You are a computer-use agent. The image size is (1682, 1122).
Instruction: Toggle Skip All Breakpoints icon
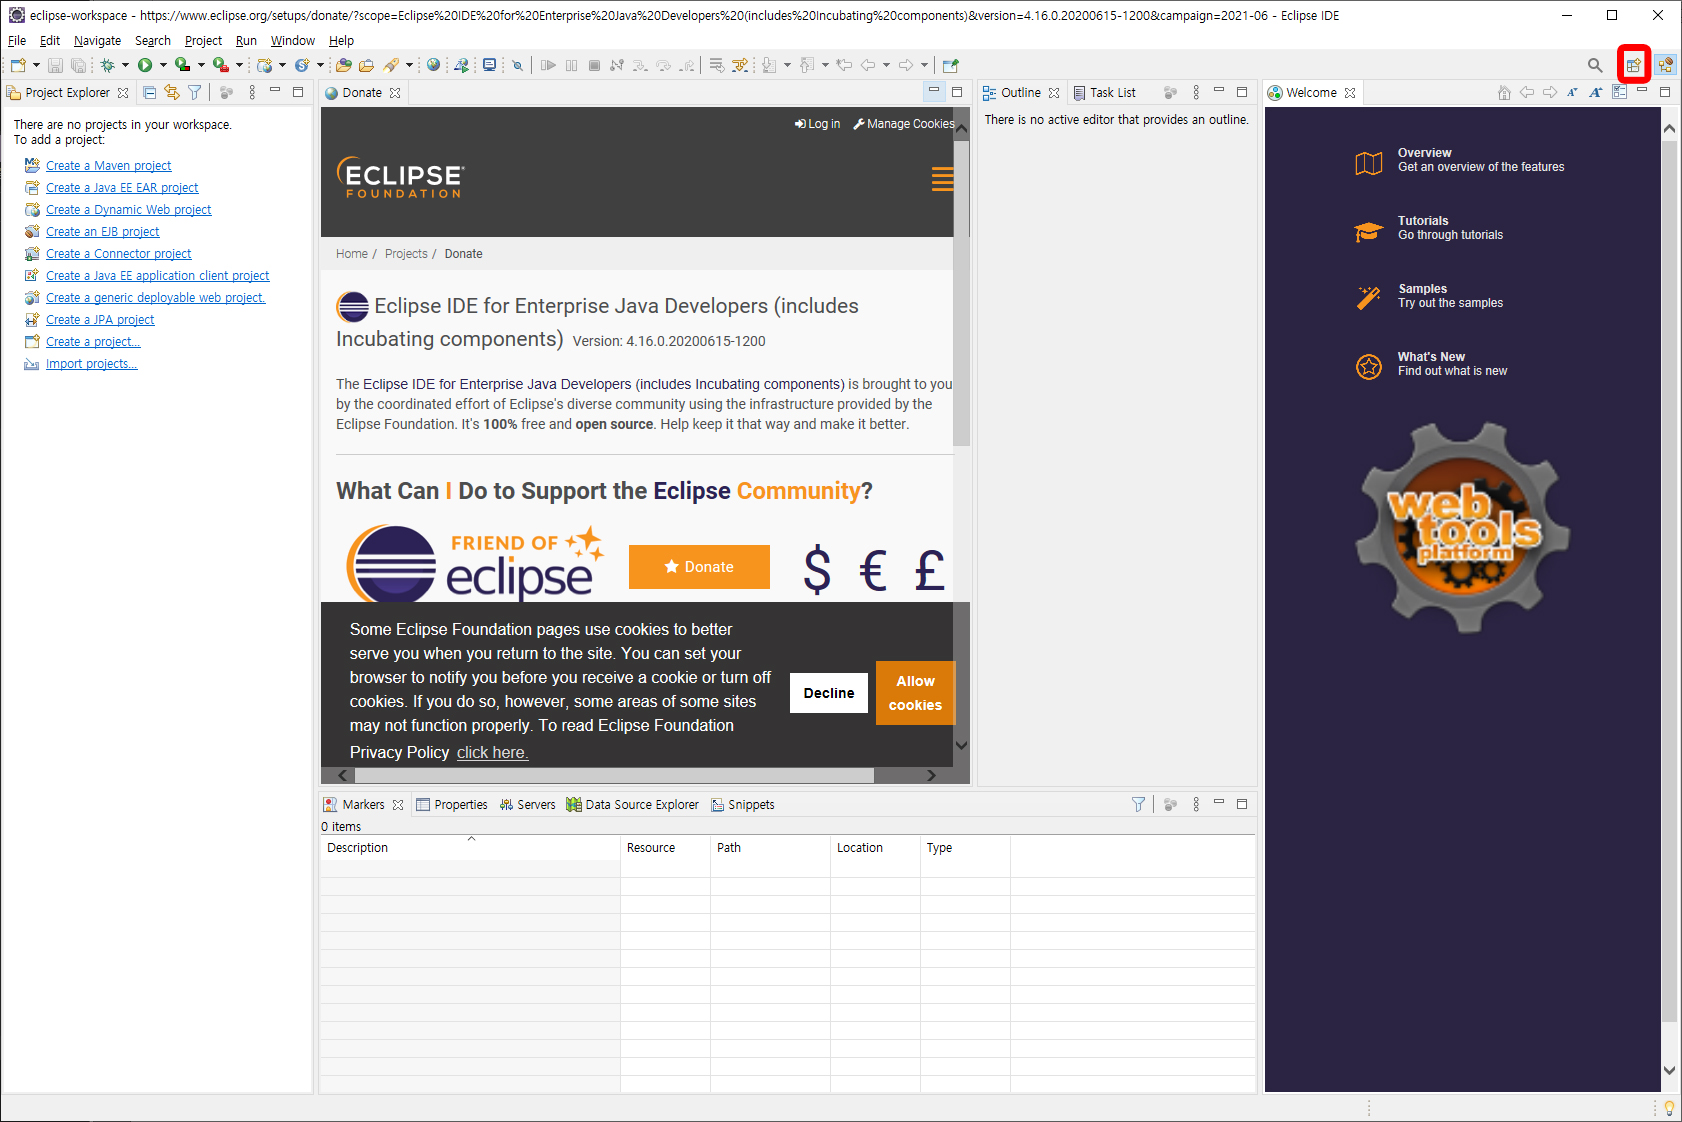click(x=517, y=65)
